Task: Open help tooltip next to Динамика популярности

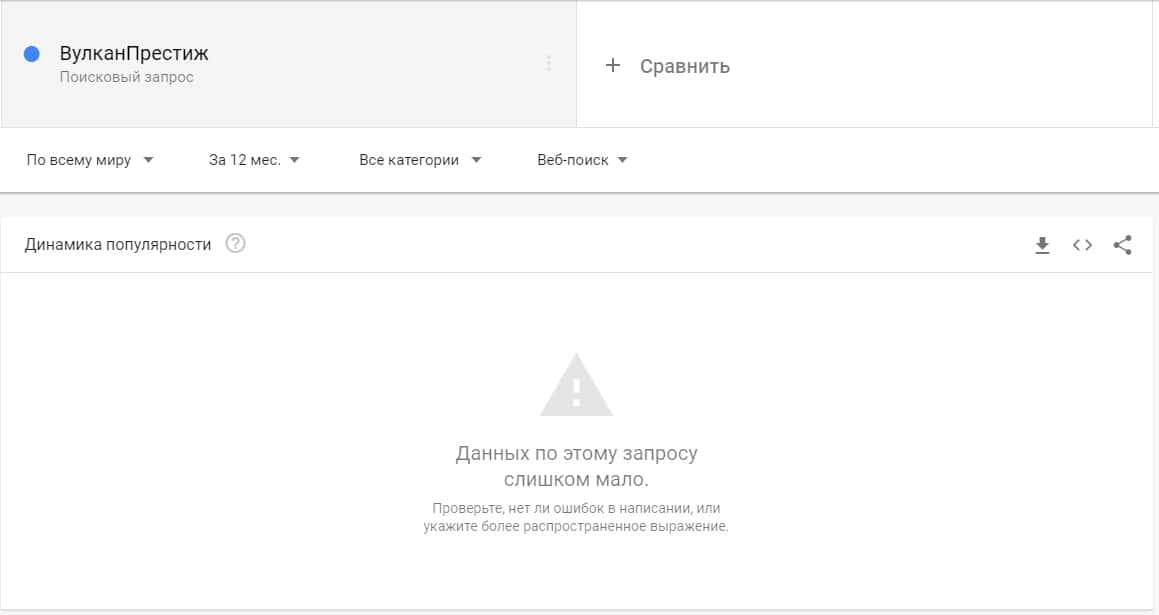Action: point(235,243)
